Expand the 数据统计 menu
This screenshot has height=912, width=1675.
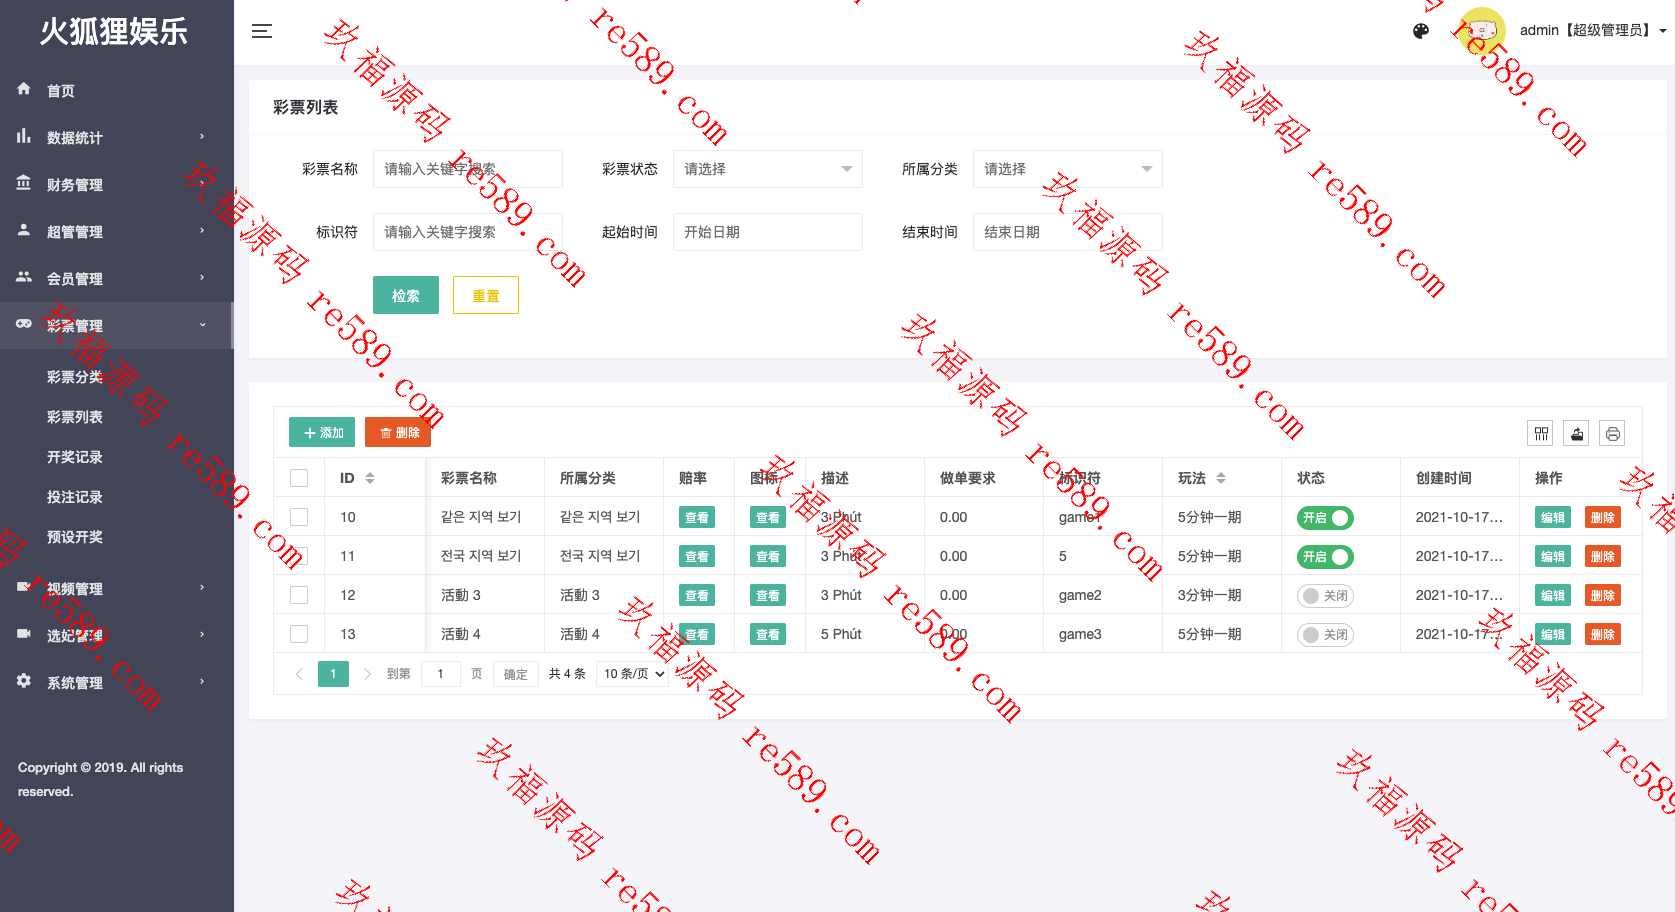pyautogui.click(x=117, y=137)
